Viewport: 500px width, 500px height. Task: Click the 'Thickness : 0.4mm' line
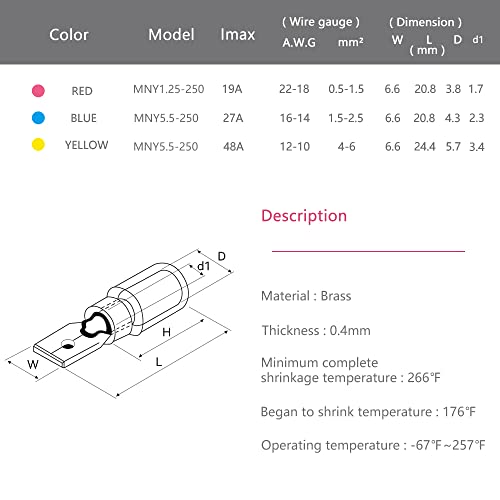316,330
